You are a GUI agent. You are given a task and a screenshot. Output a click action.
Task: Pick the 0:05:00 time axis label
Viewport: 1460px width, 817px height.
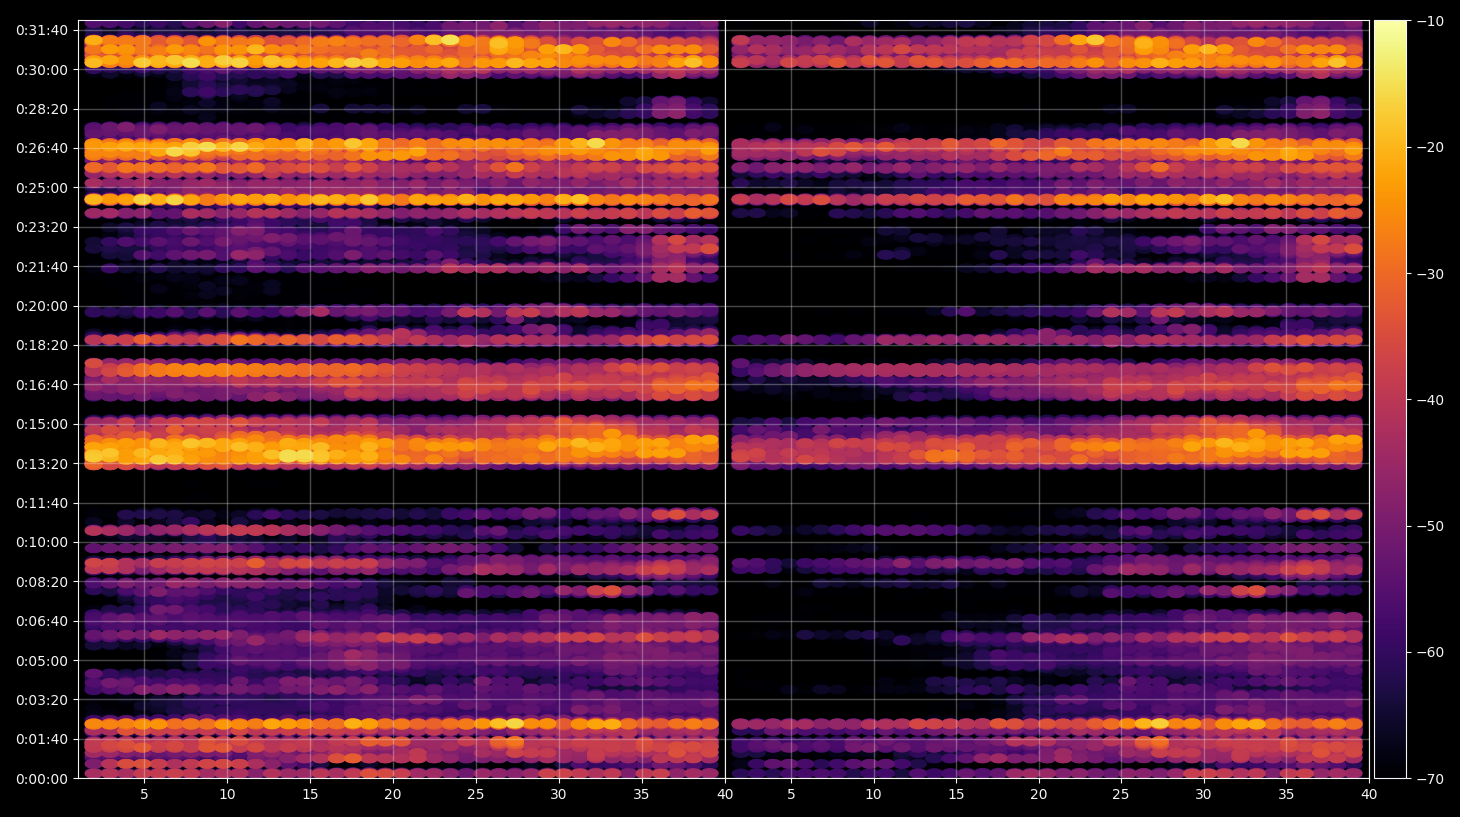pos(42,661)
